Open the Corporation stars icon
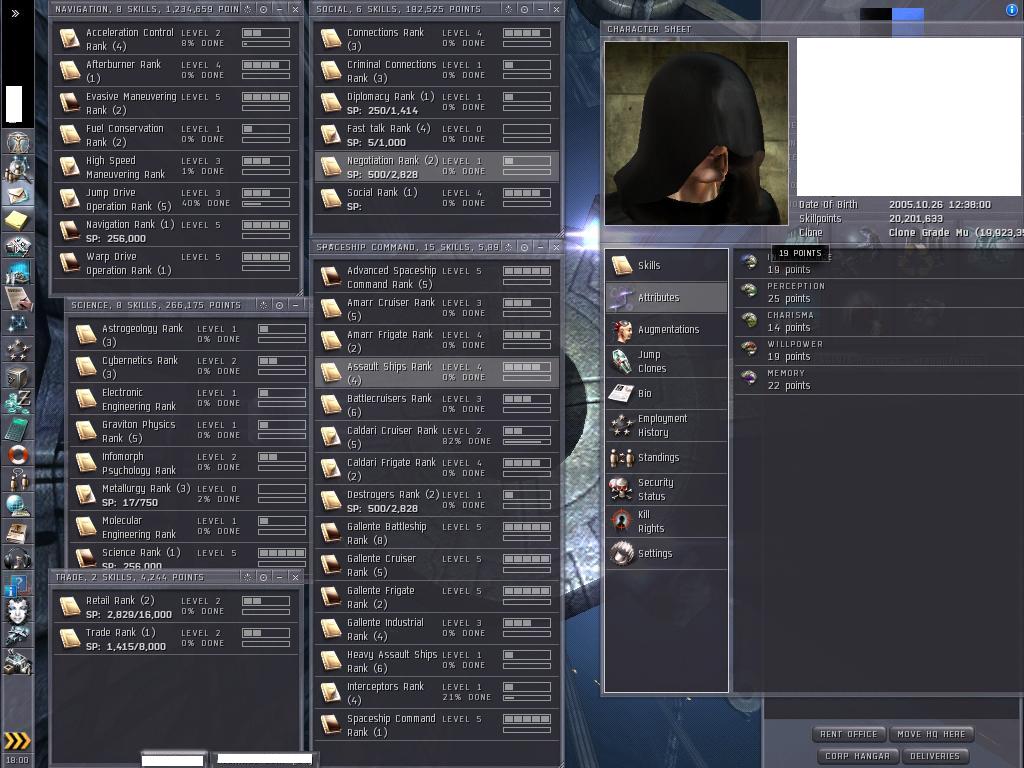 tap(18, 350)
